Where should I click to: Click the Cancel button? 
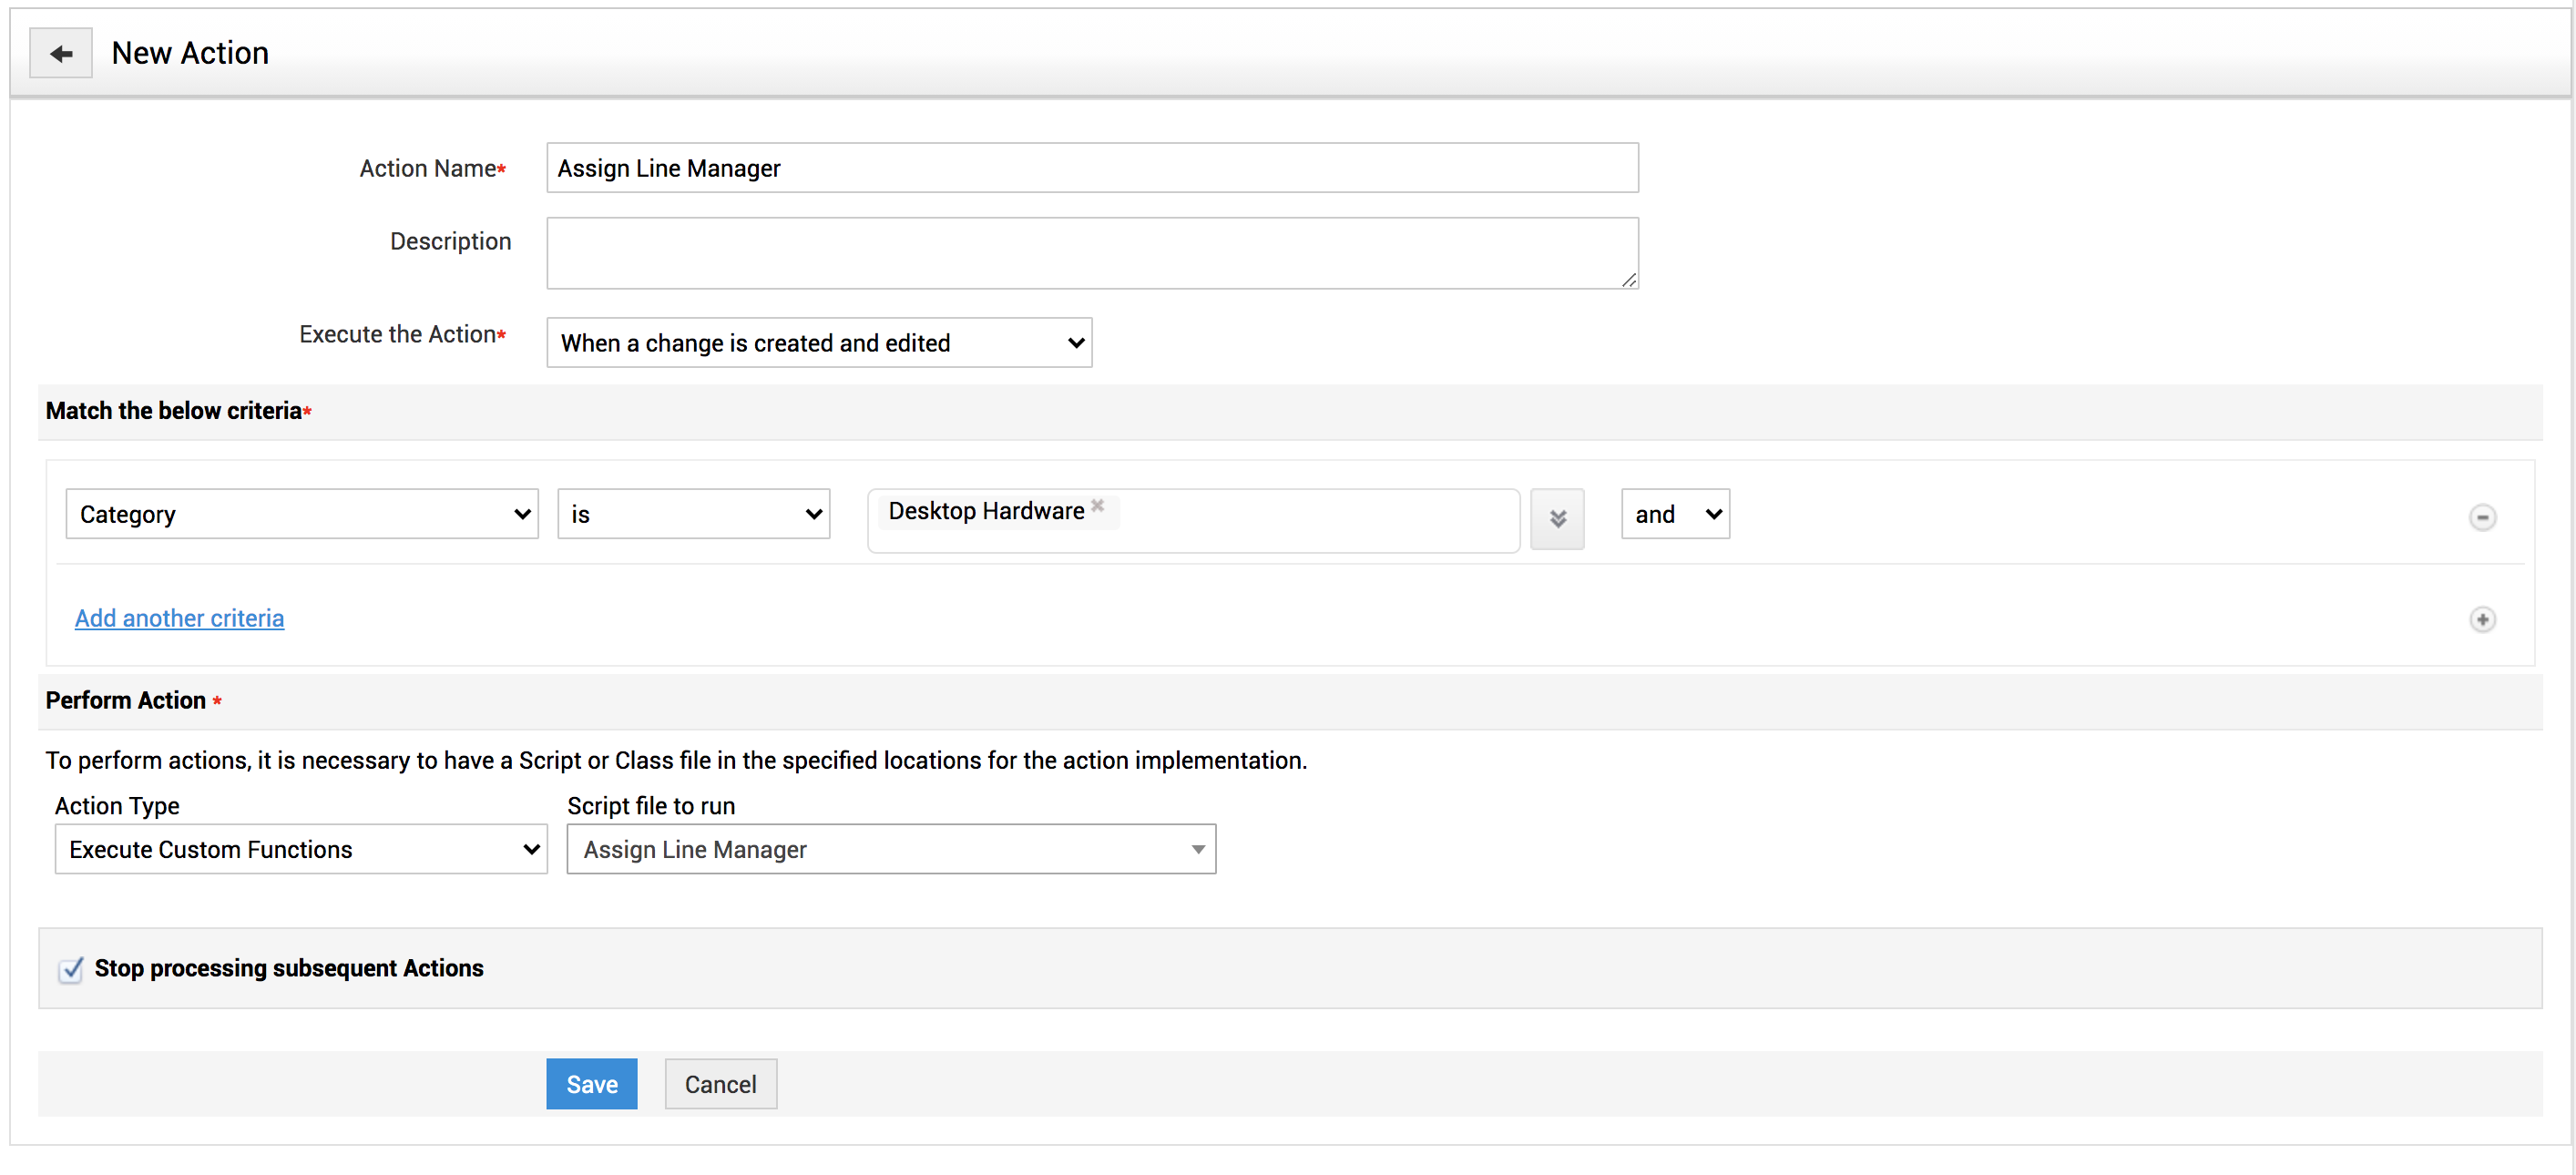tap(720, 1084)
